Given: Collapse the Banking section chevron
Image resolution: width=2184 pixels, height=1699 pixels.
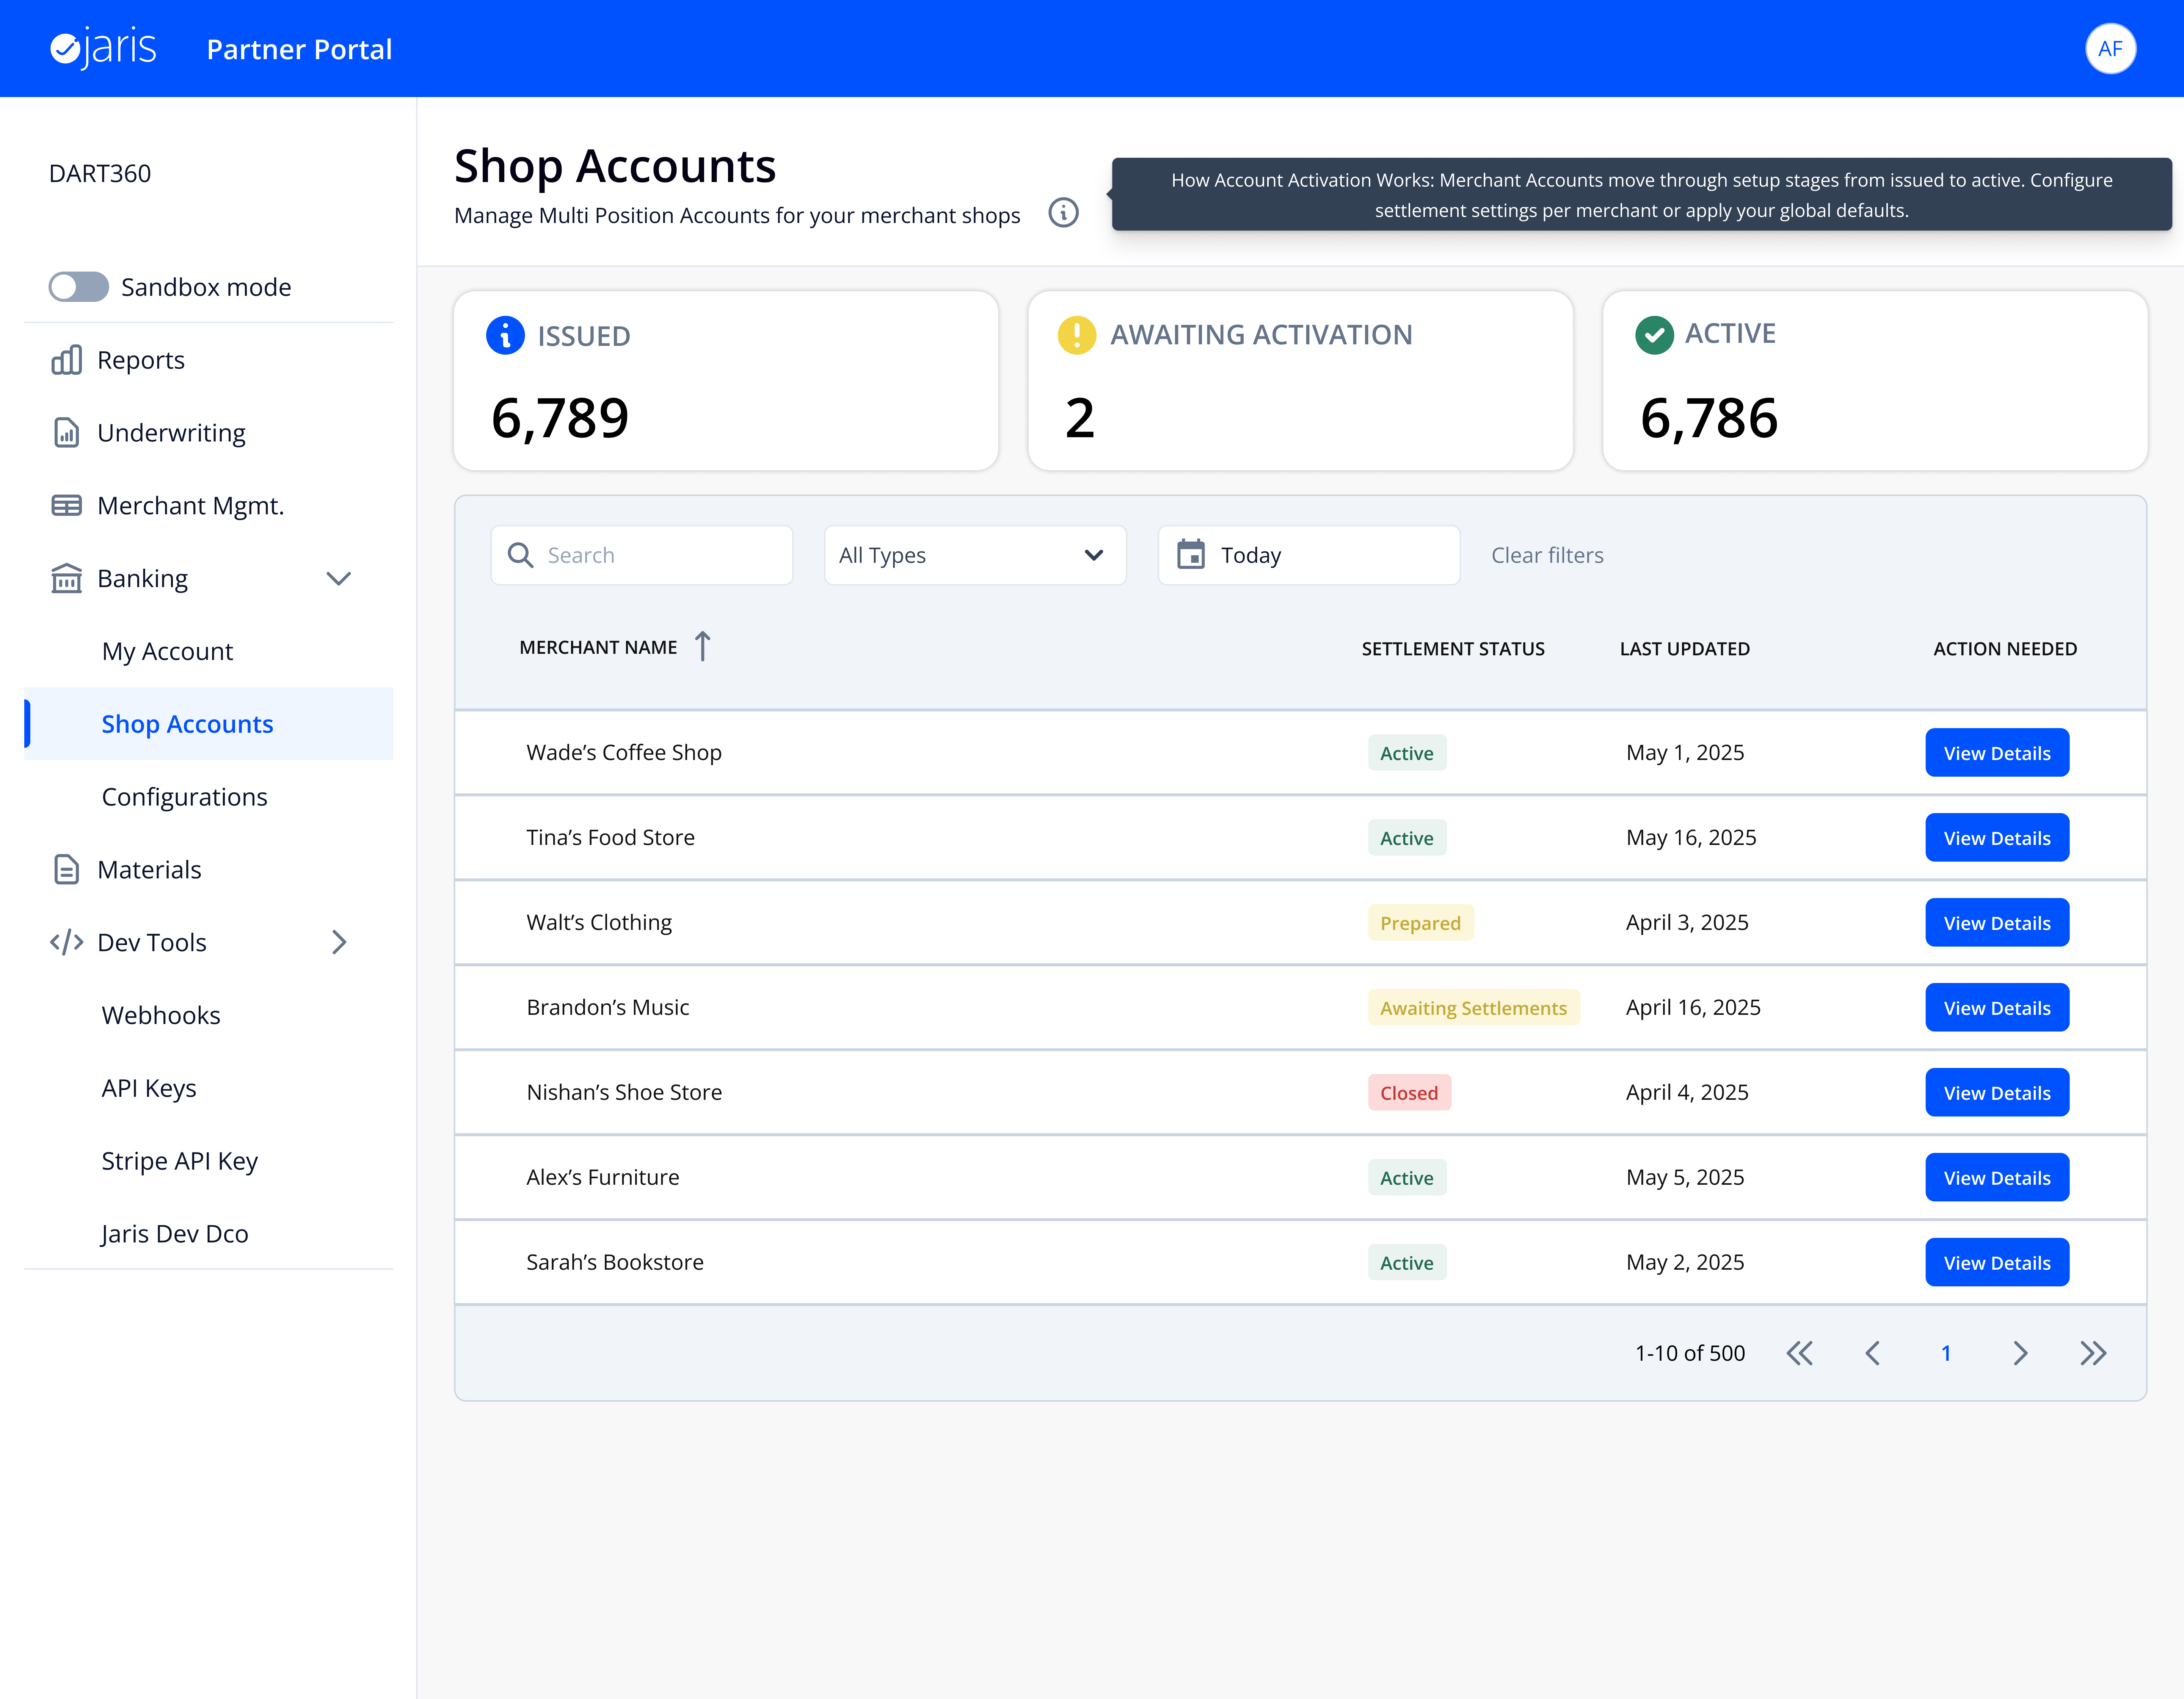Looking at the screenshot, I should tap(339, 579).
